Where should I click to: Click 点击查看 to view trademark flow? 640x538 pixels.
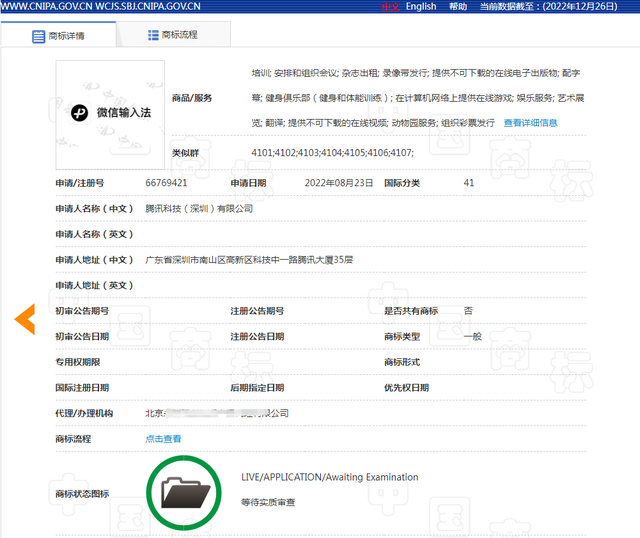pos(163,439)
